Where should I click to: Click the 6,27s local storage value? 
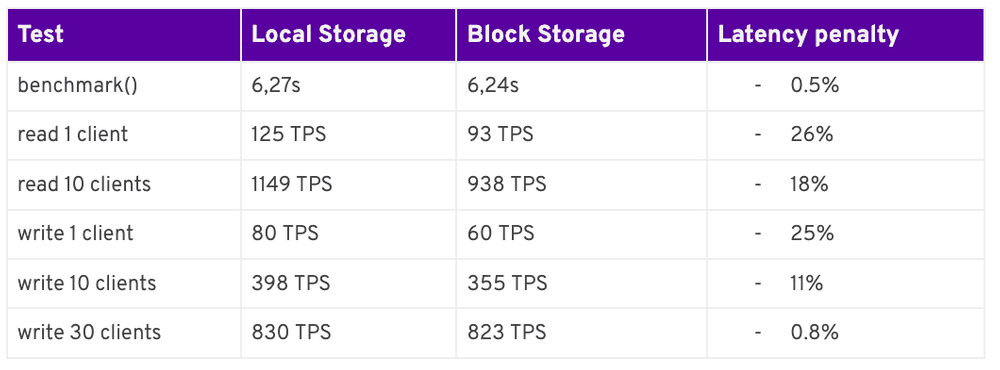pyautogui.click(x=276, y=85)
